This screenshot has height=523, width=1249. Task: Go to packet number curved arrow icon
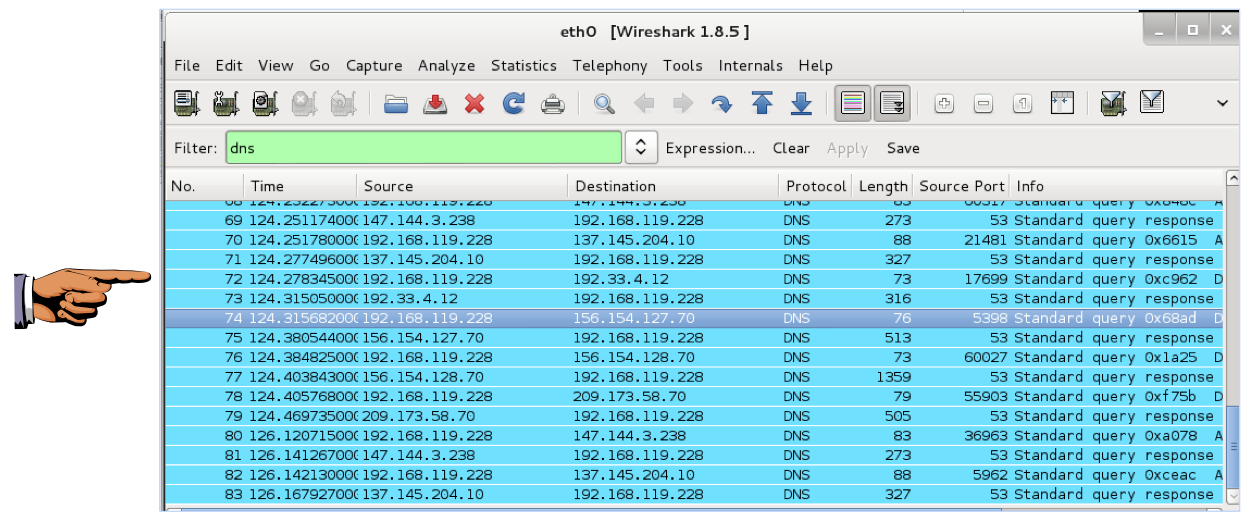coord(721,103)
